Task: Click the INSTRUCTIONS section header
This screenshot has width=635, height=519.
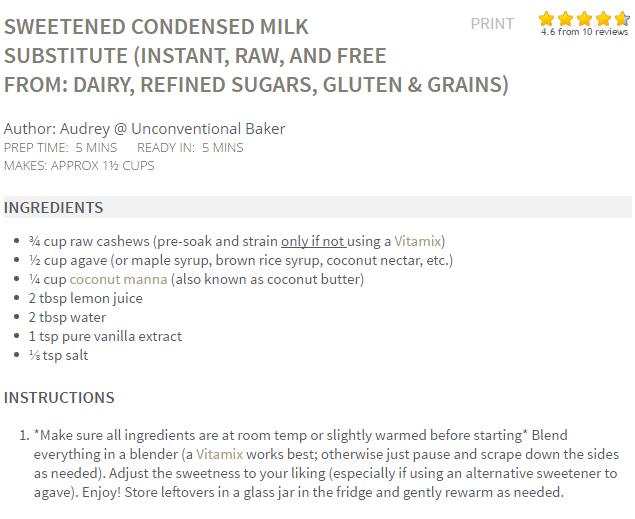Action: [59, 398]
